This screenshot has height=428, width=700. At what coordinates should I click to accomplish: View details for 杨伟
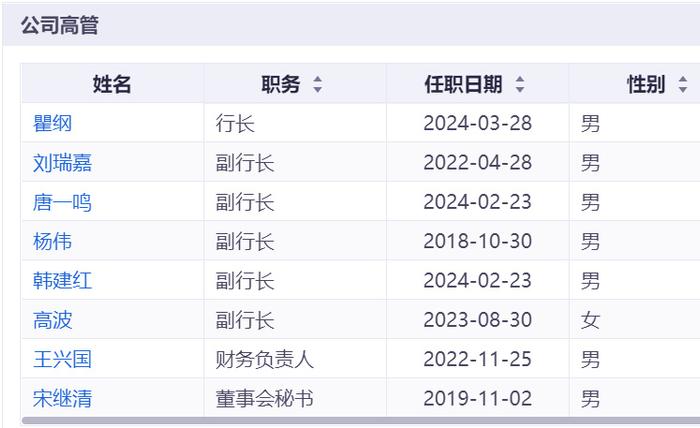coord(53,241)
